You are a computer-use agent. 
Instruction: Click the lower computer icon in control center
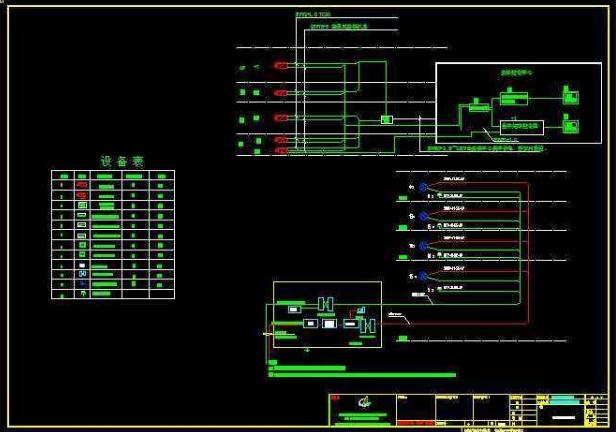[570, 125]
